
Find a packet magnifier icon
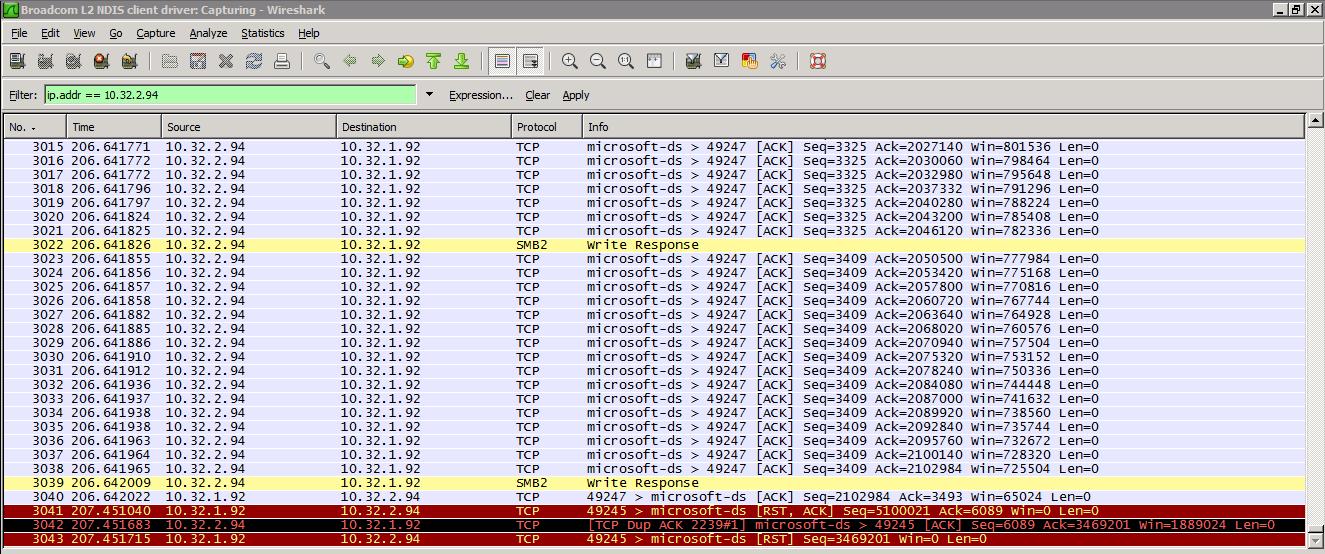pos(321,61)
